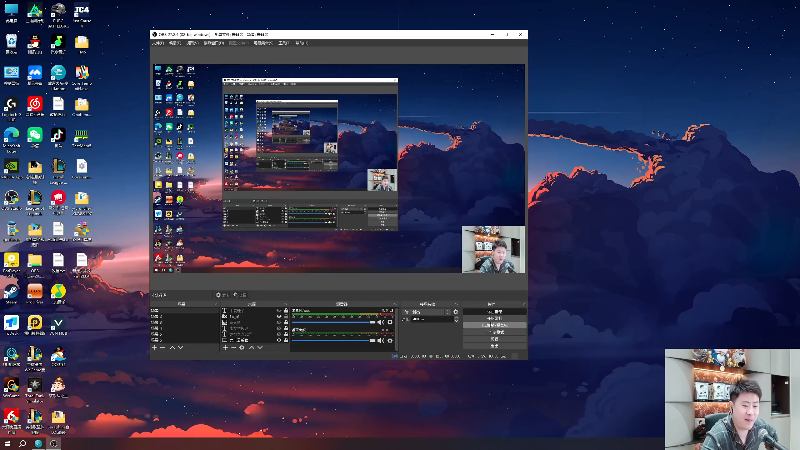Open the Microsoft Edge desktop shortcut
Viewport: 800px width, 450px height.
pos(11,134)
